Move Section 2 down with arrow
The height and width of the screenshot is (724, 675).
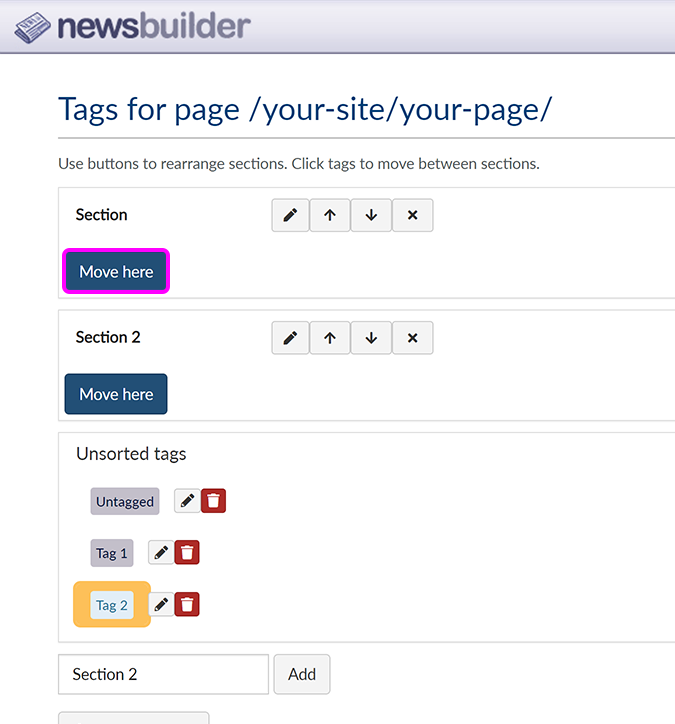(x=371, y=338)
